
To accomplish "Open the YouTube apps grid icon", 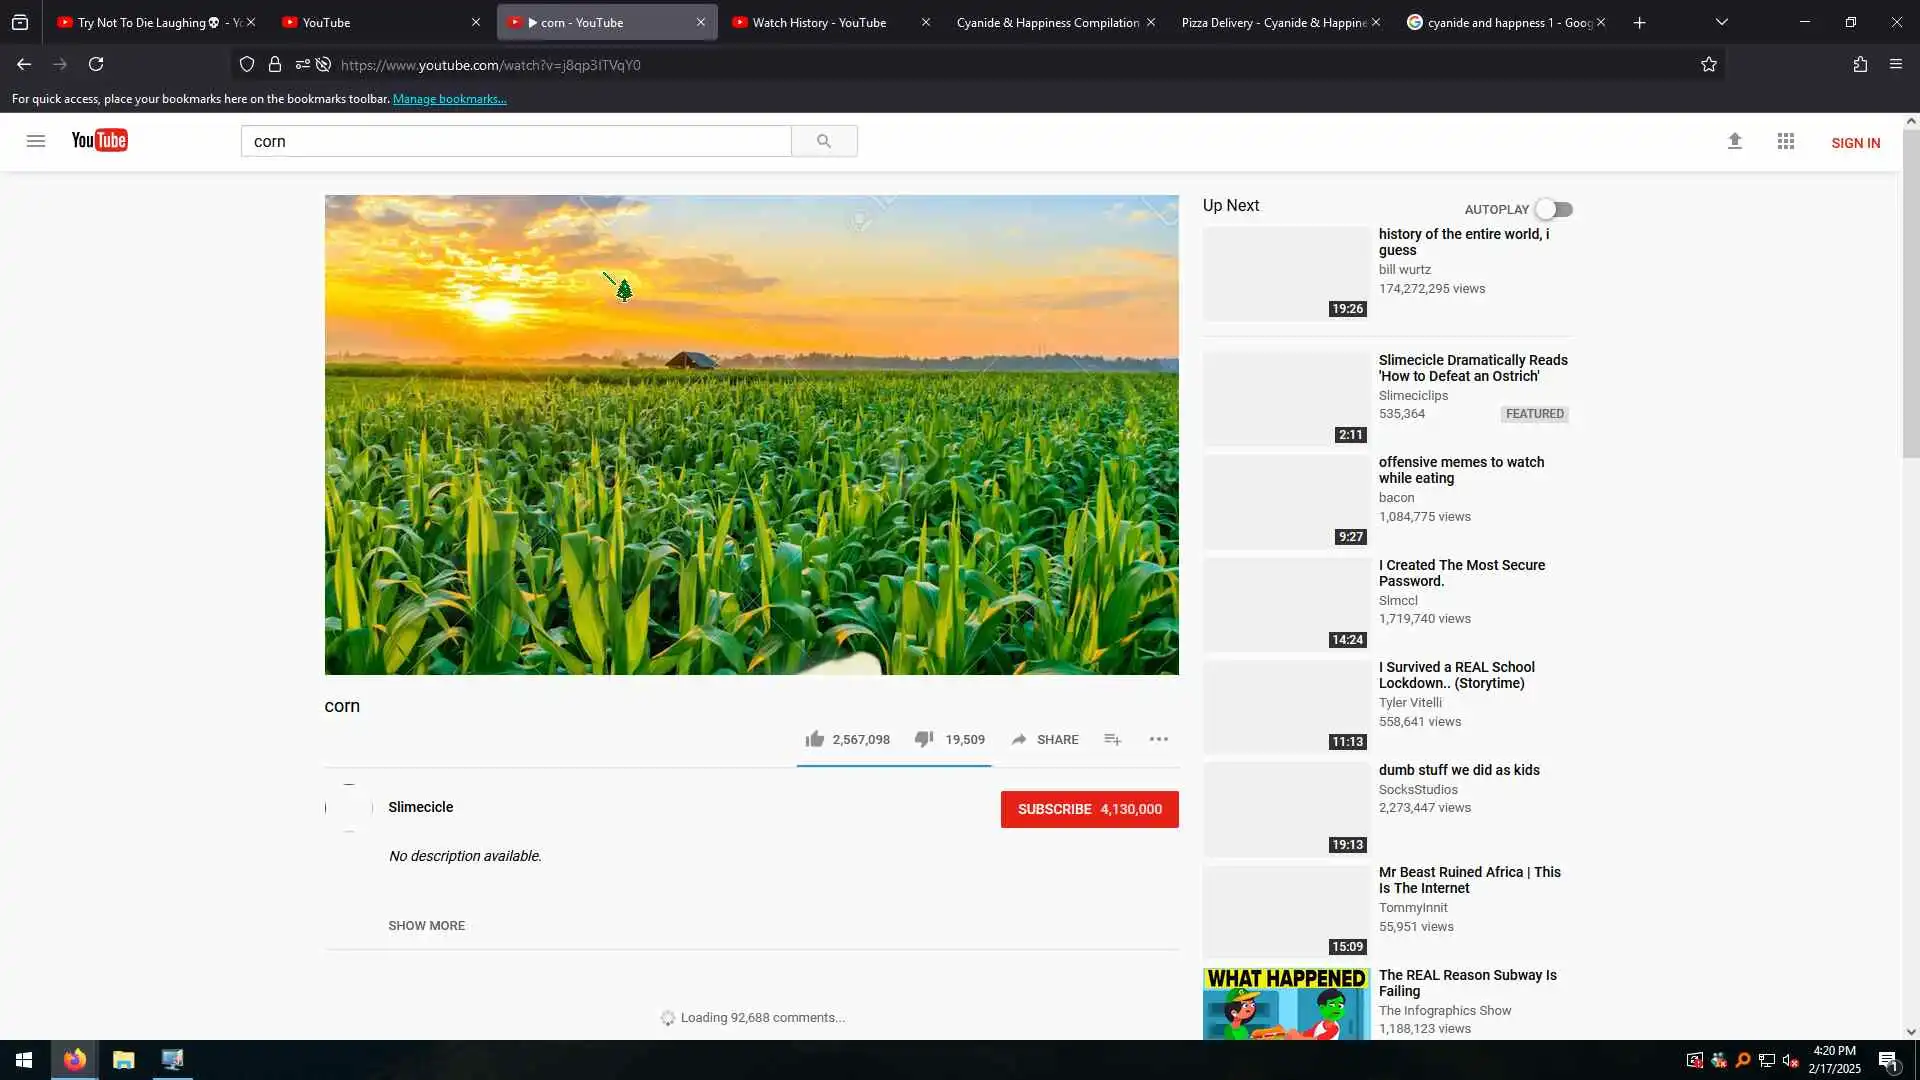I will tap(1785, 142).
